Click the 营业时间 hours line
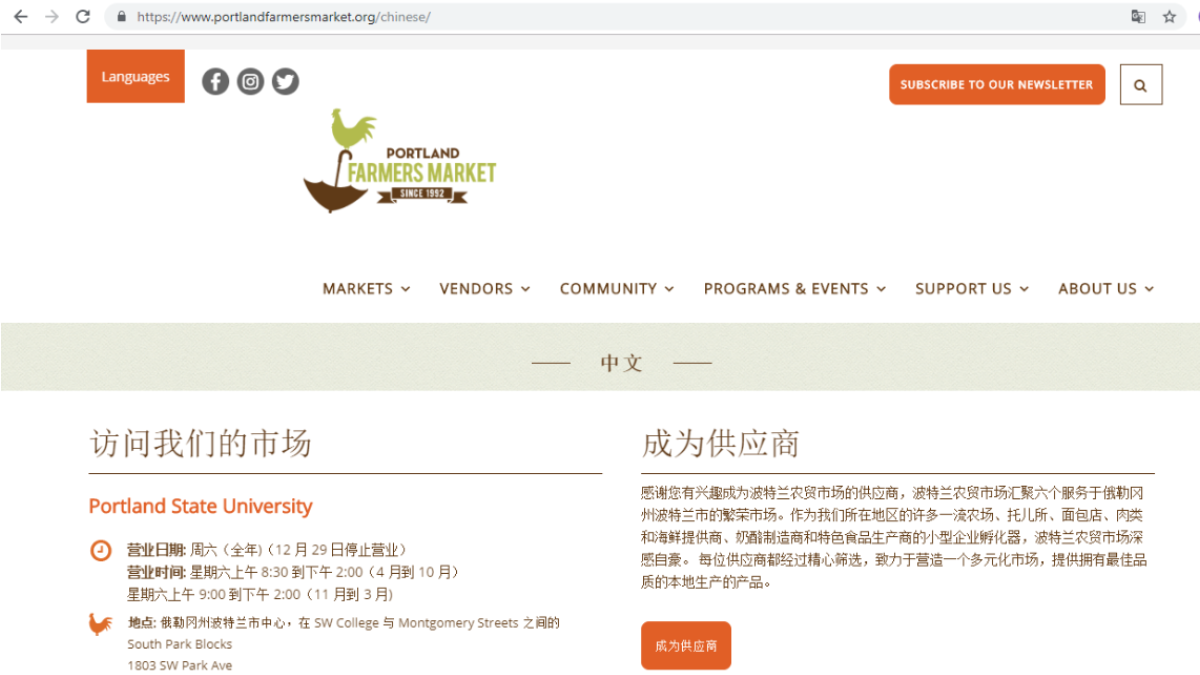This screenshot has width=1200, height=675. pyautogui.click(x=293, y=572)
